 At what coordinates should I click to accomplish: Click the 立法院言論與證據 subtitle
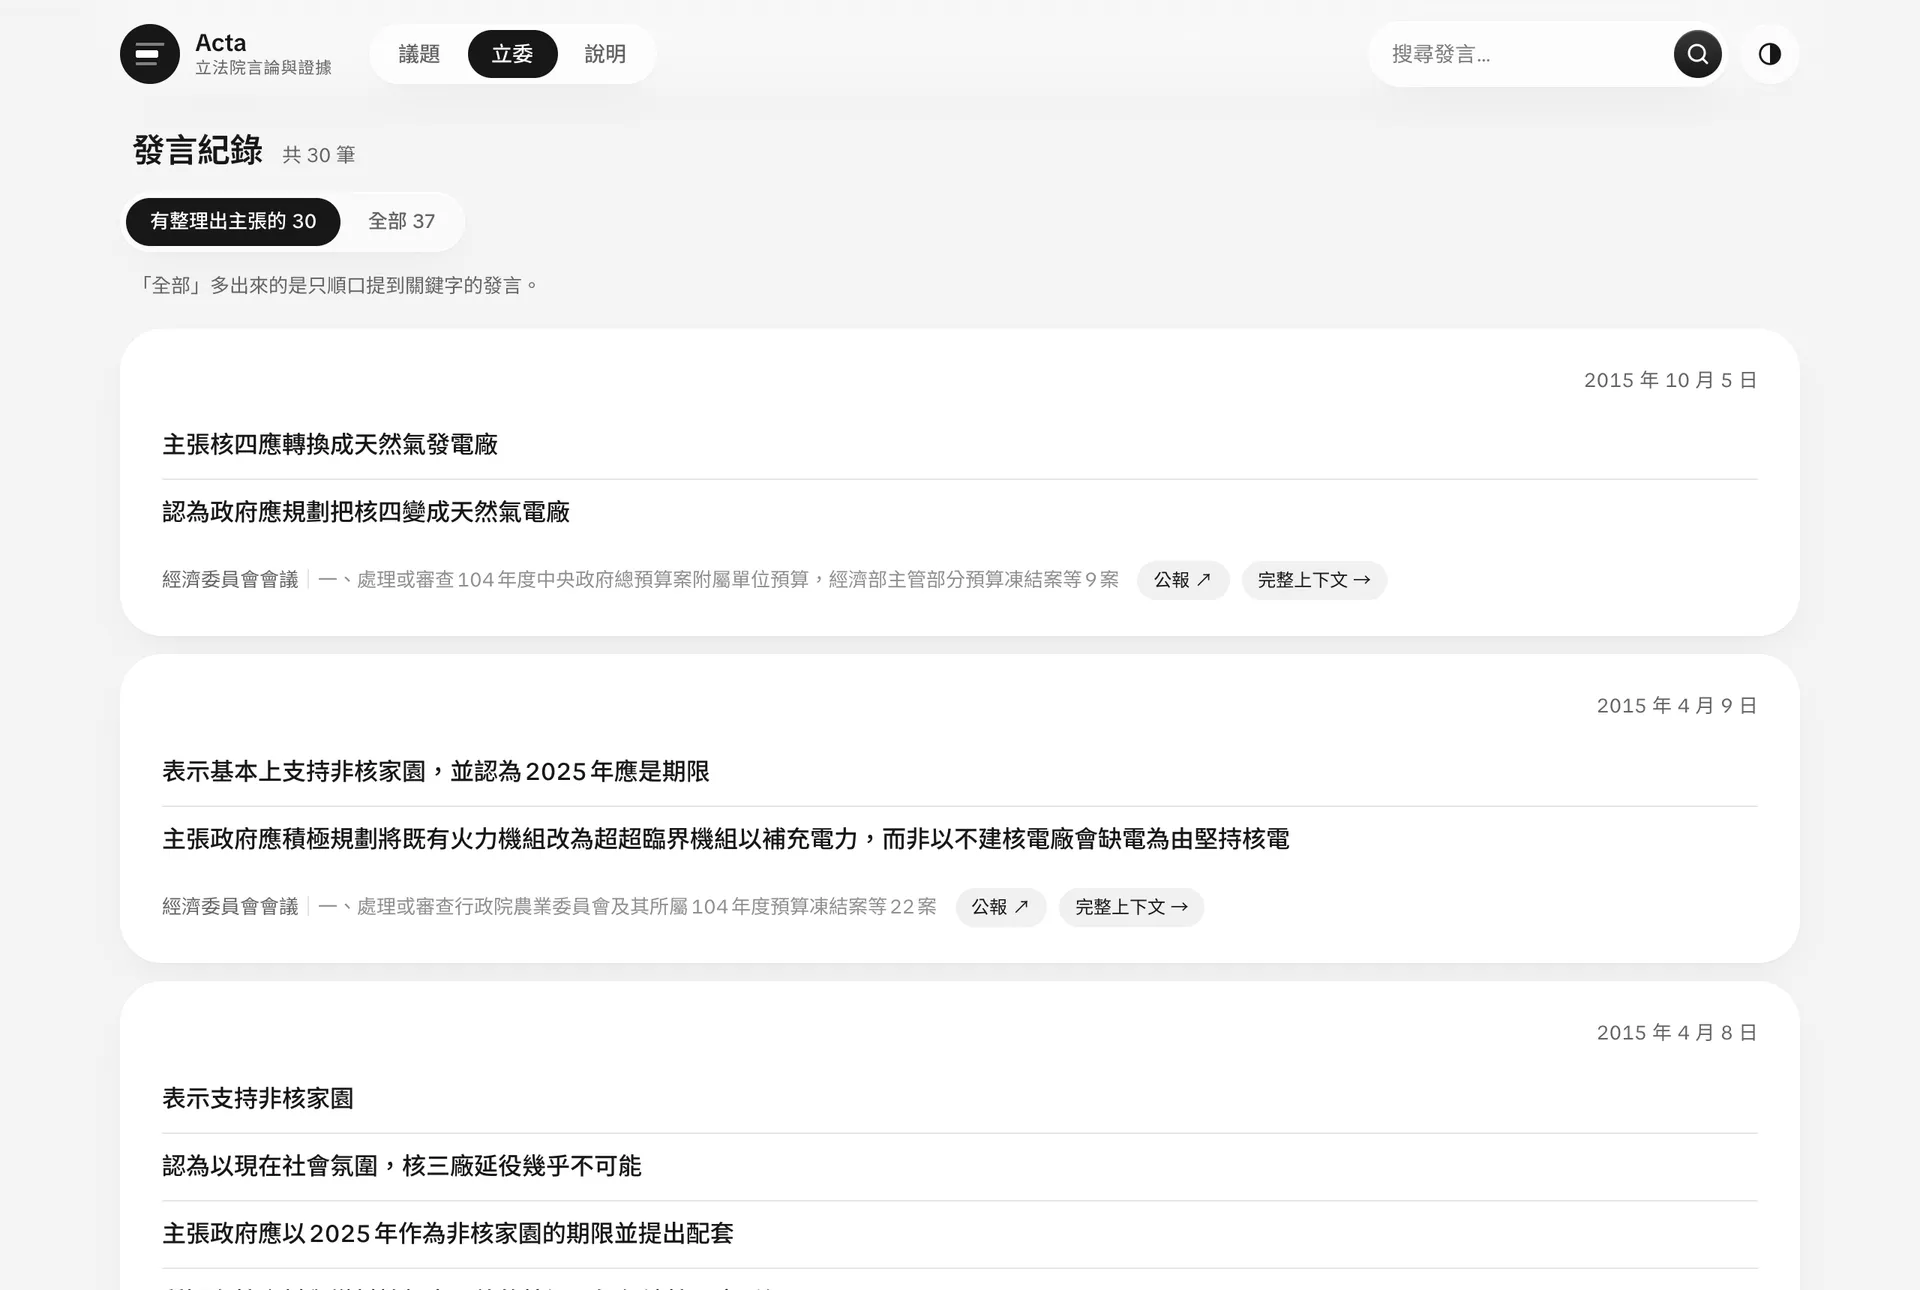pos(263,67)
